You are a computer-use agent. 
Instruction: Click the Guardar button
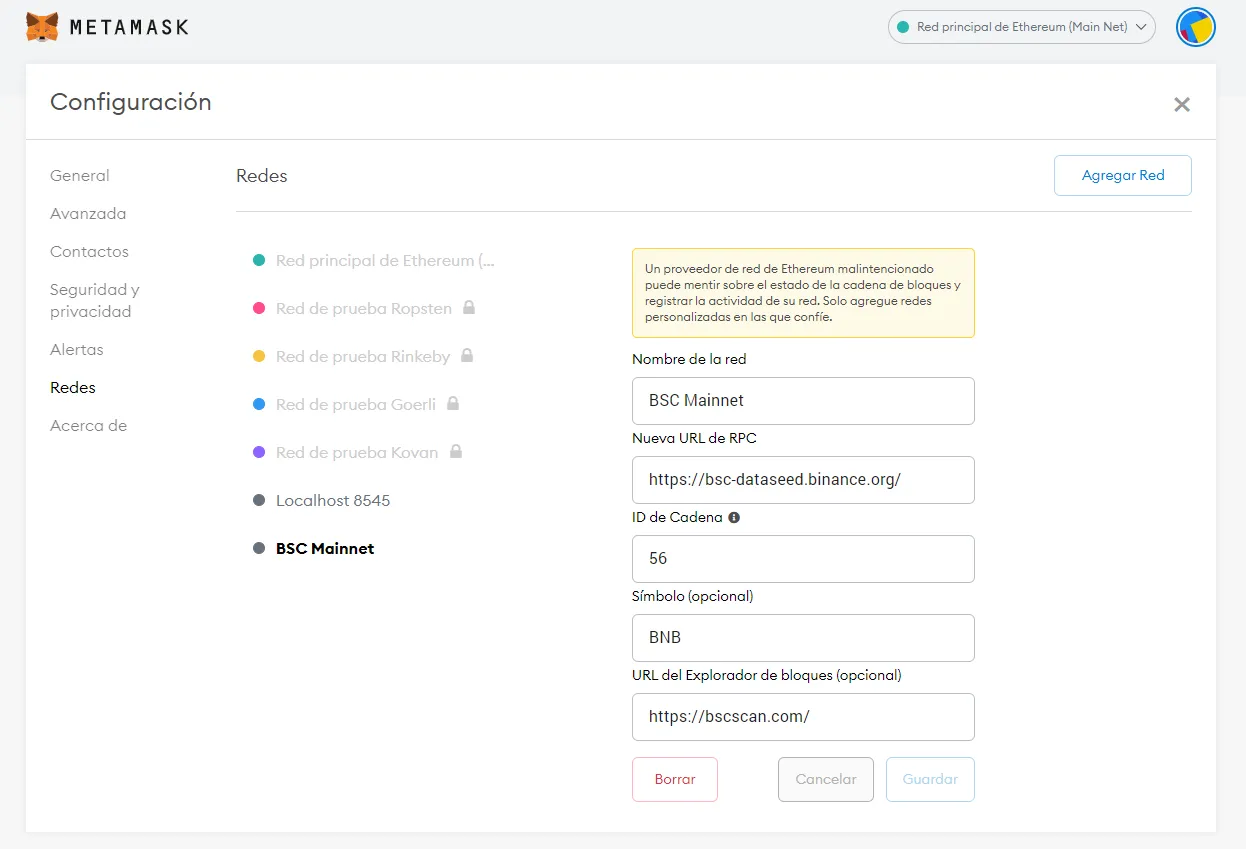click(x=930, y=779)
